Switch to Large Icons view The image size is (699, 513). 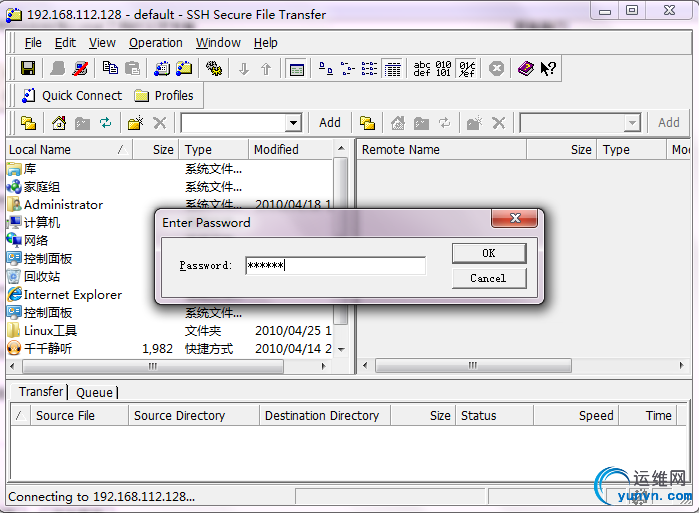[326, 69]
